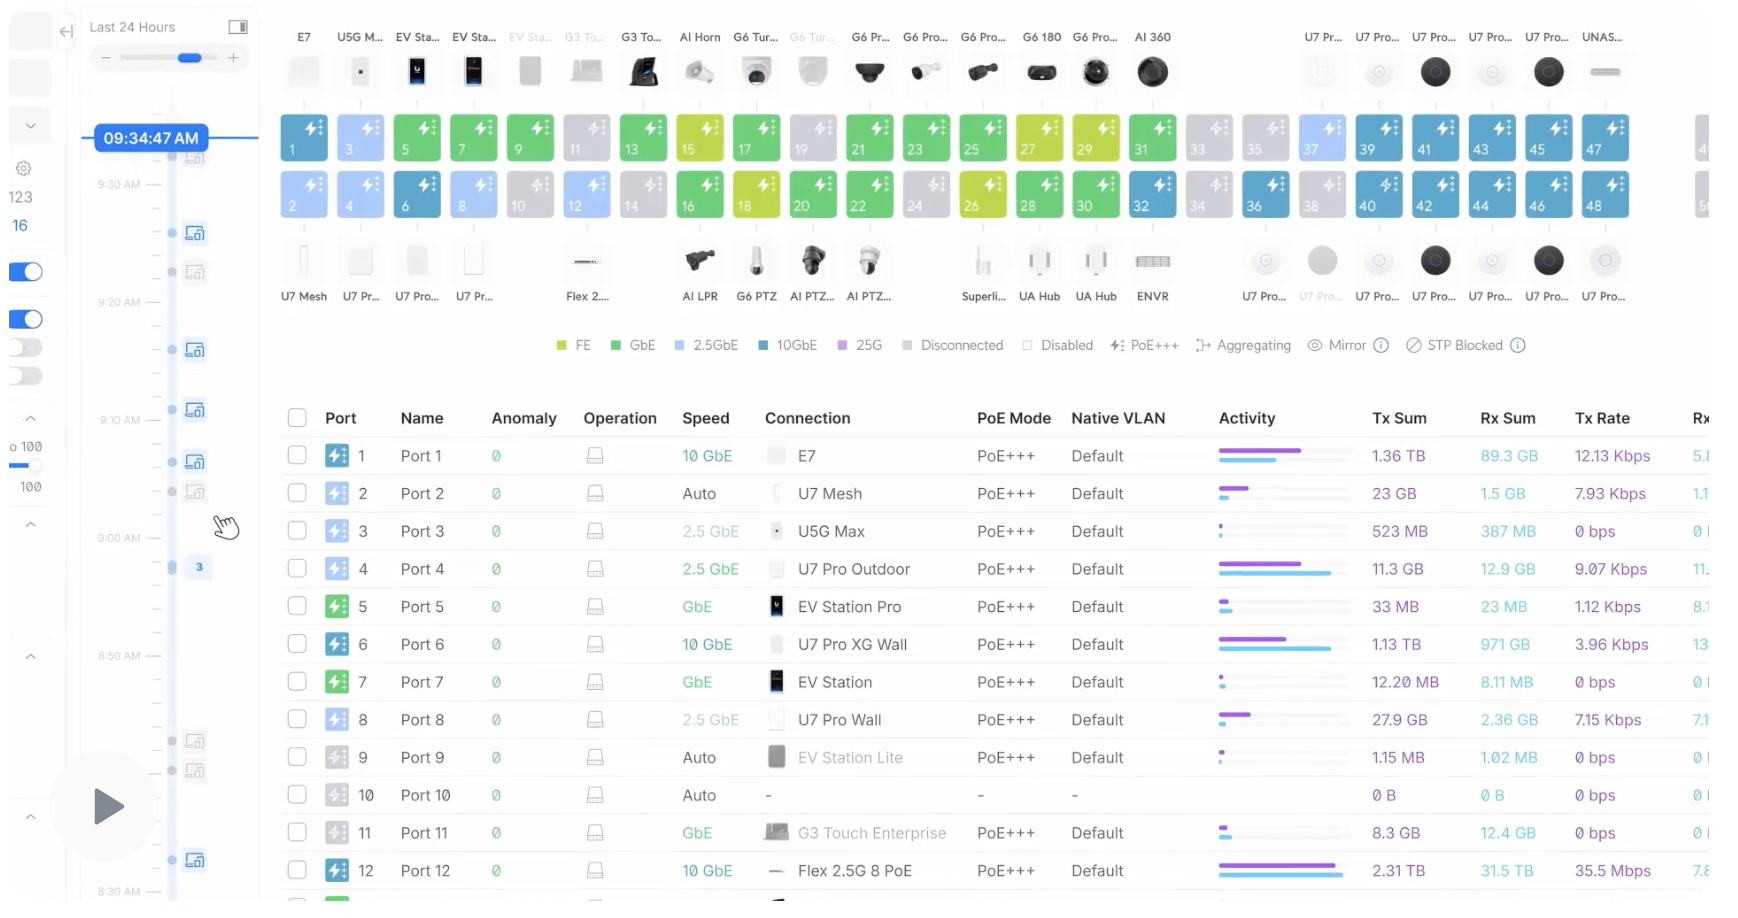Collapse the sidebar with the arrow icon
Screen dimensions: 1738x918
(x=66, y=32)
